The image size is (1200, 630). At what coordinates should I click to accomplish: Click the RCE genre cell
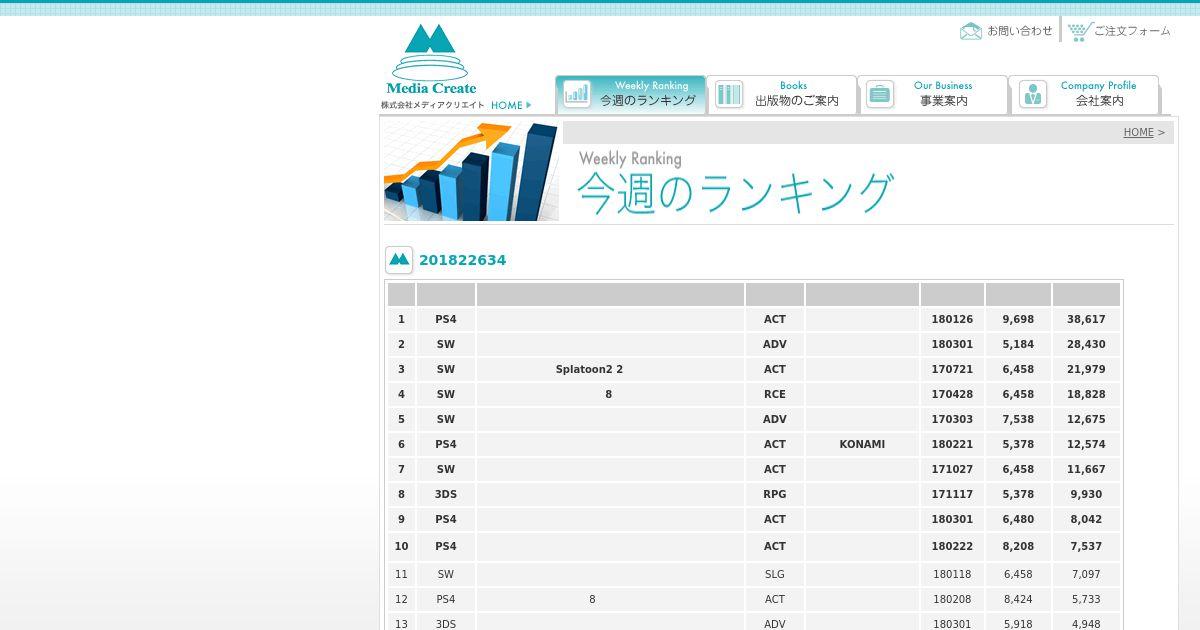(x=775, y=394)
